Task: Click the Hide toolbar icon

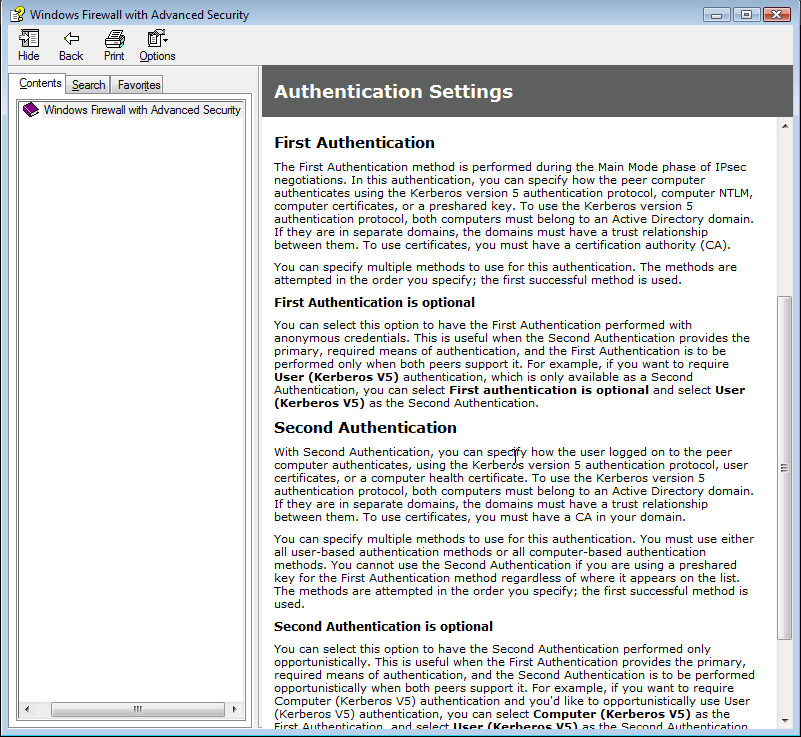Action: [29, 45]
